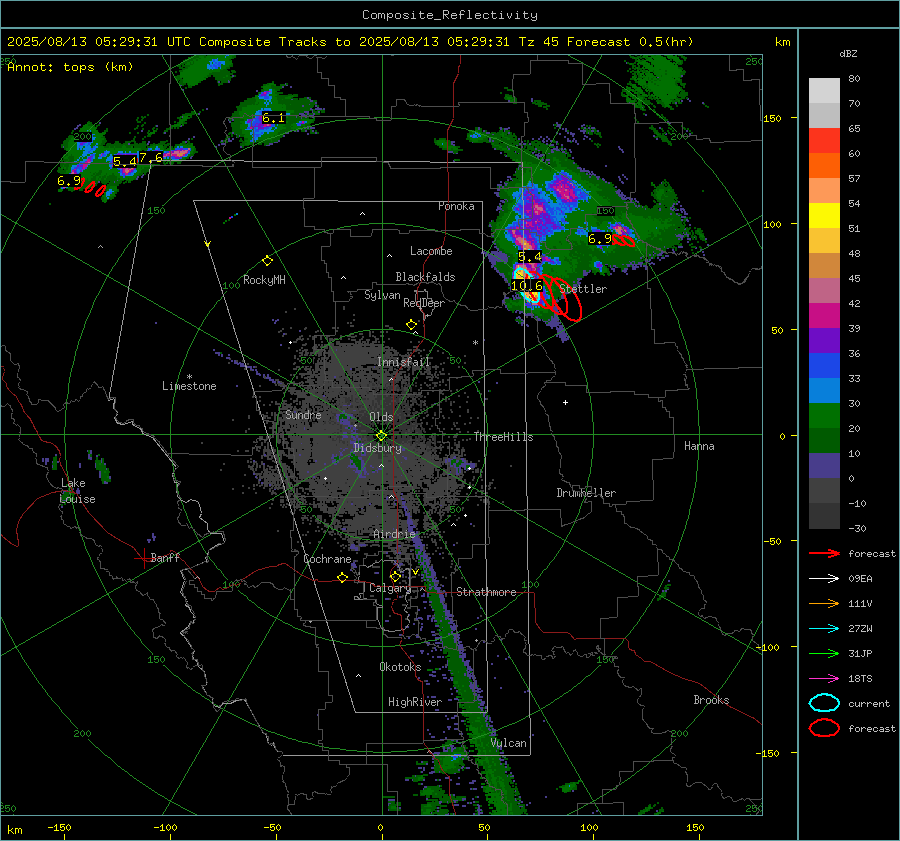900x841 pixels.
Task: Click the Composite_Reflectivity title text
Action: pyautogui.click(x=450, y=15)
